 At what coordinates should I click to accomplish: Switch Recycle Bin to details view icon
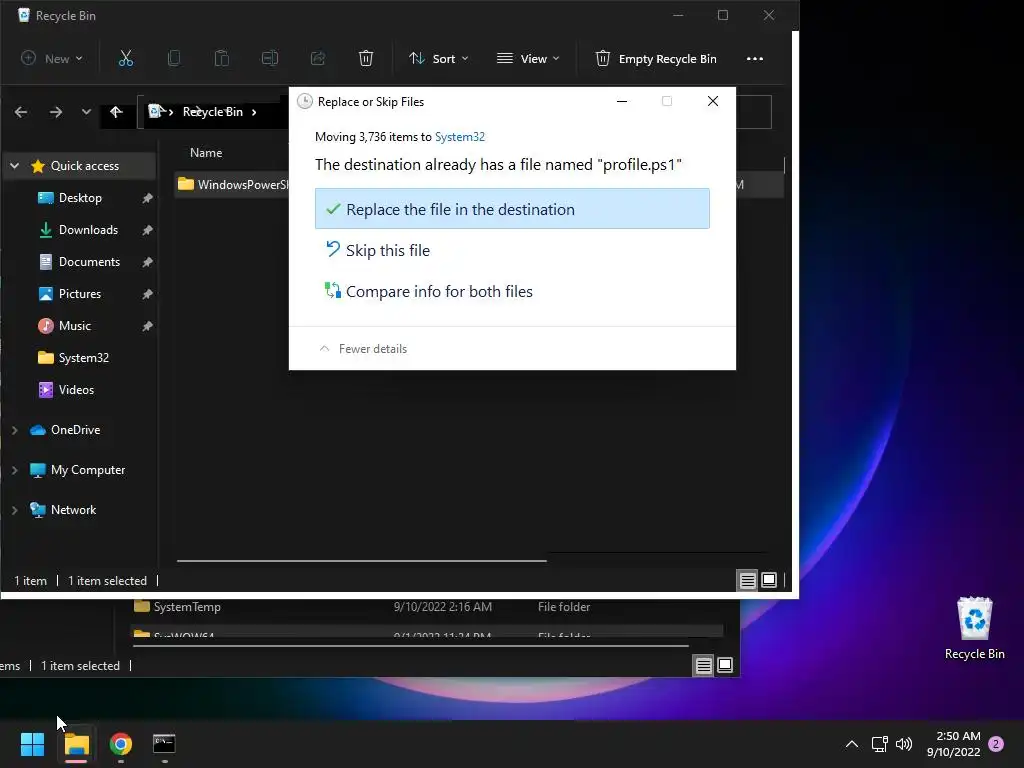[747, 580]
